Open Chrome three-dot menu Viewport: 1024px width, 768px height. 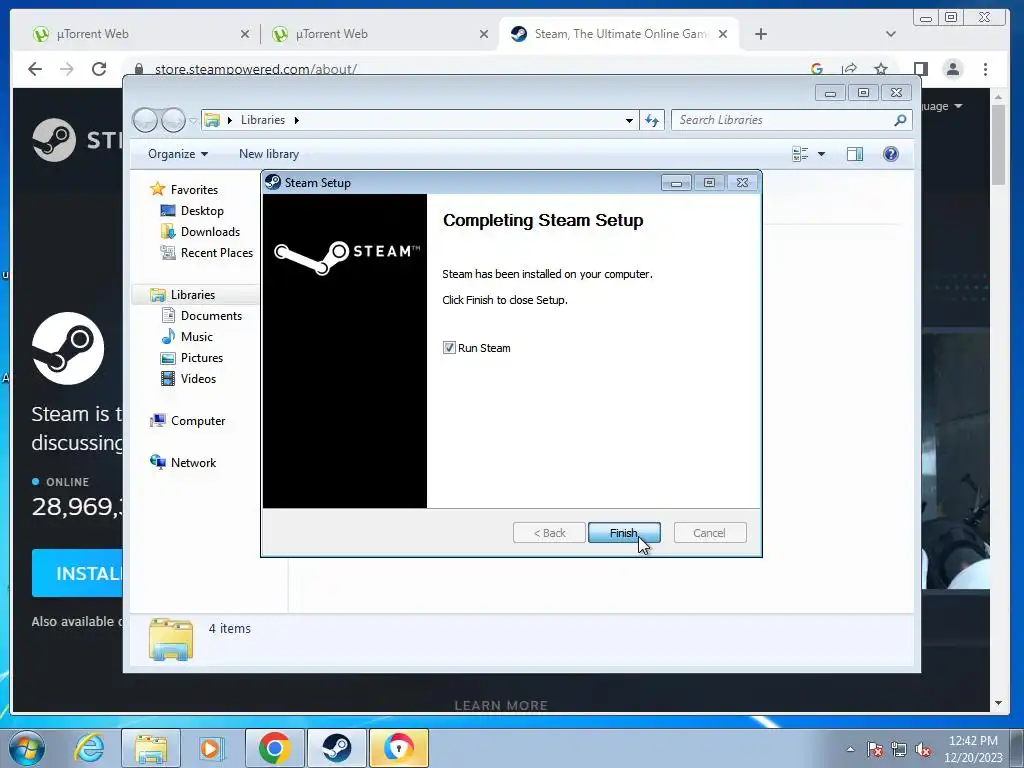(x=985, y=69)
